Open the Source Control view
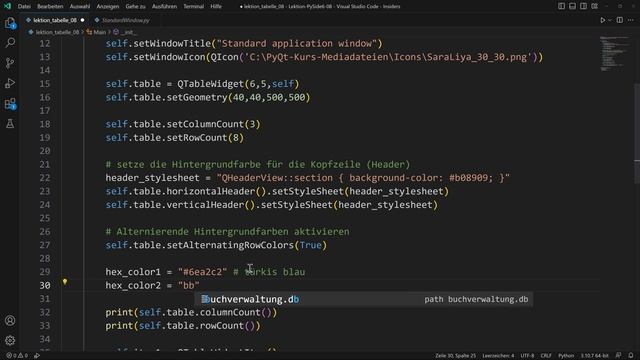The image size is (640, 360). coord(10,63)
